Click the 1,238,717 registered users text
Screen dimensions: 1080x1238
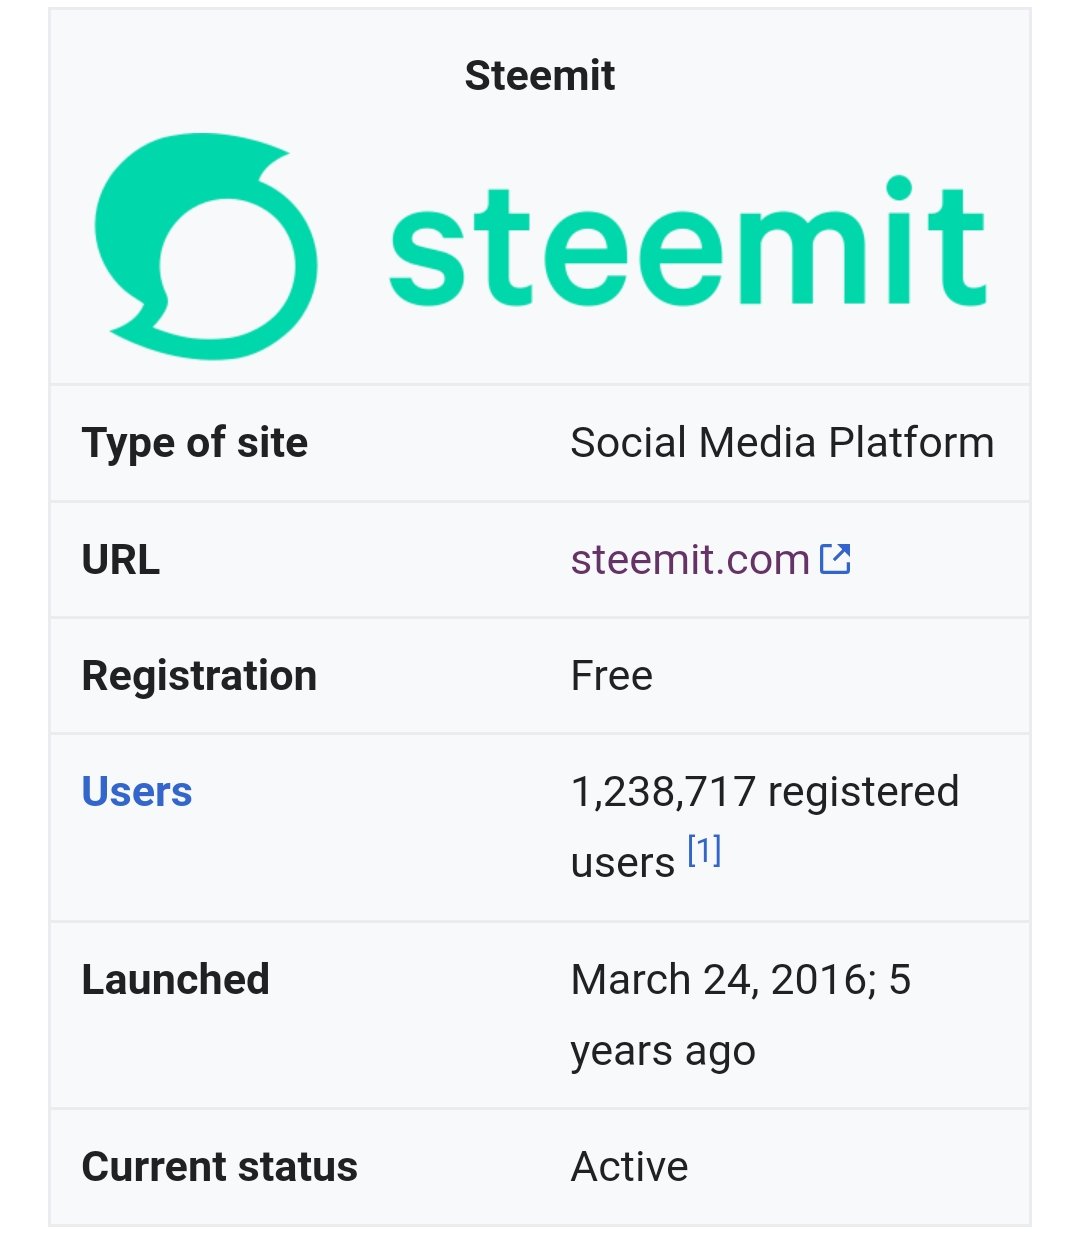click(x=764, y=792)
